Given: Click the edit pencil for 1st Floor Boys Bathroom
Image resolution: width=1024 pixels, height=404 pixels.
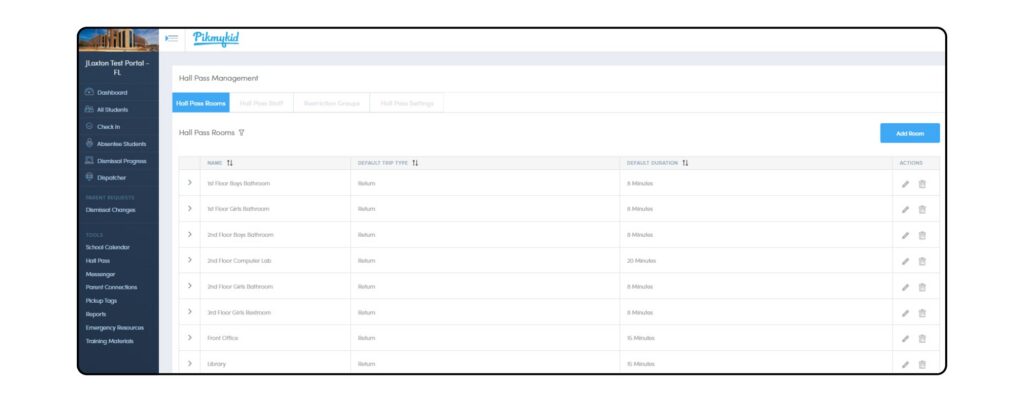Looking at the screenshot, I should (906, 184).
